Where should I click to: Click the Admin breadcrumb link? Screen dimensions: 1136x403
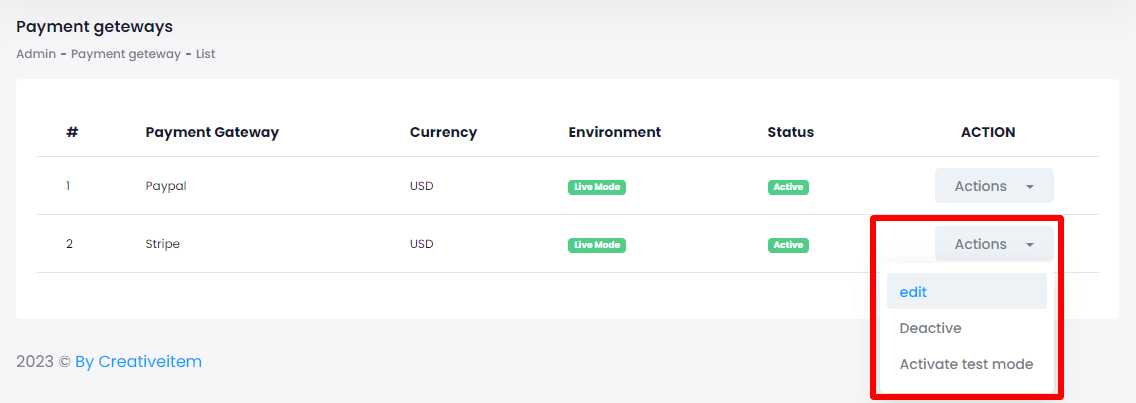click(36, 54)
